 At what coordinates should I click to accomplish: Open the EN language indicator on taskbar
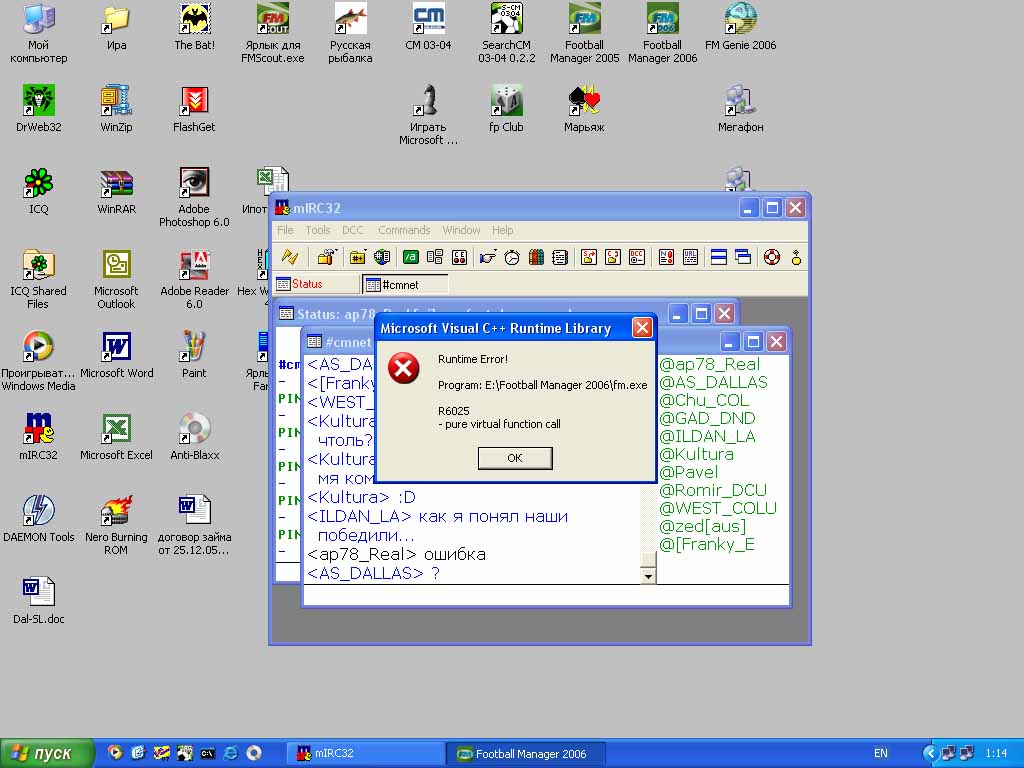[881, 753]
